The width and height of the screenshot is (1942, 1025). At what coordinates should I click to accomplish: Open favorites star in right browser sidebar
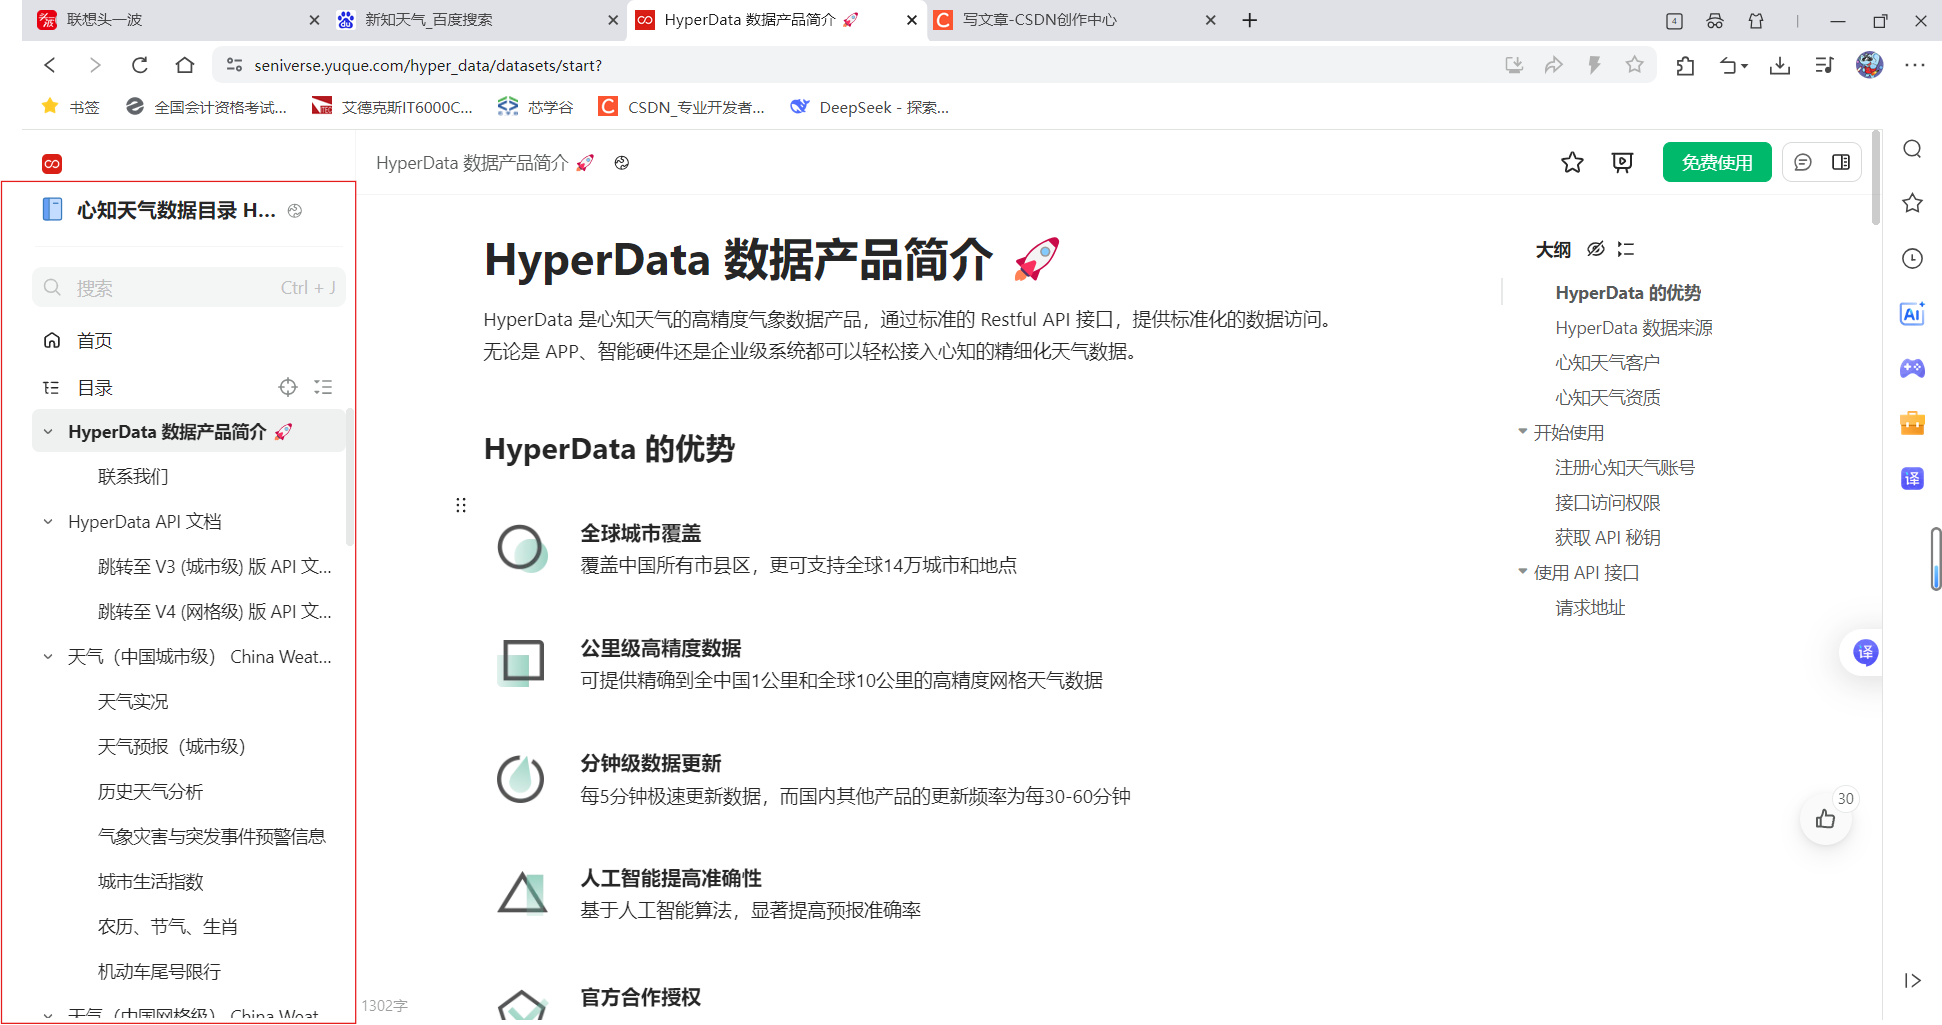1912,203
